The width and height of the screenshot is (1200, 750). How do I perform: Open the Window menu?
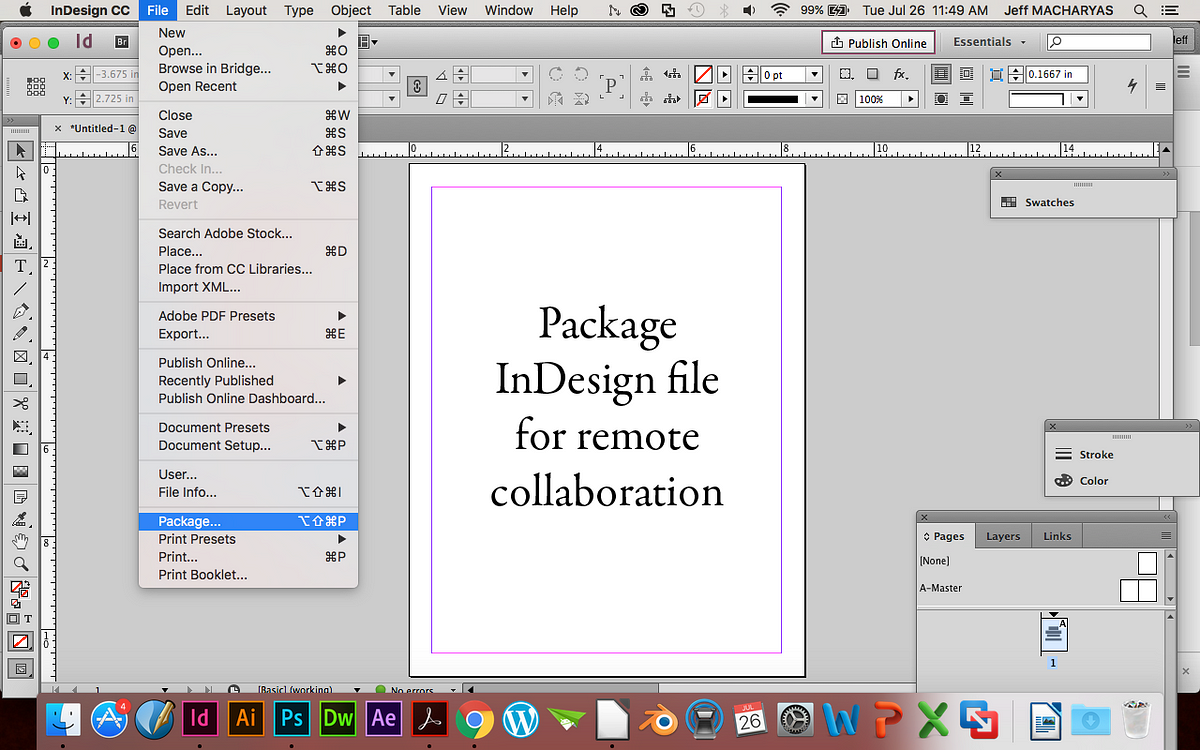pos(509,10)
